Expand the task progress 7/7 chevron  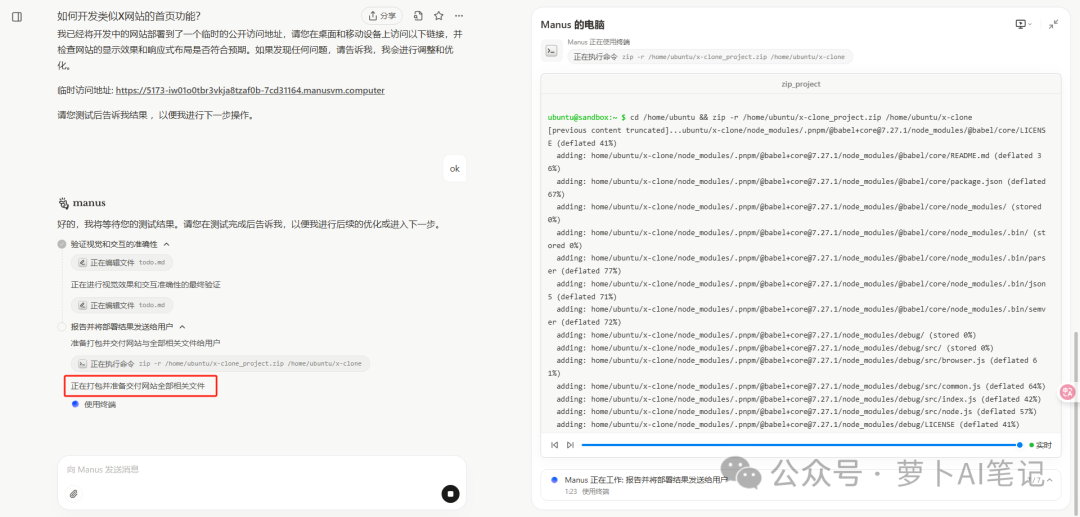(1050, 480)
